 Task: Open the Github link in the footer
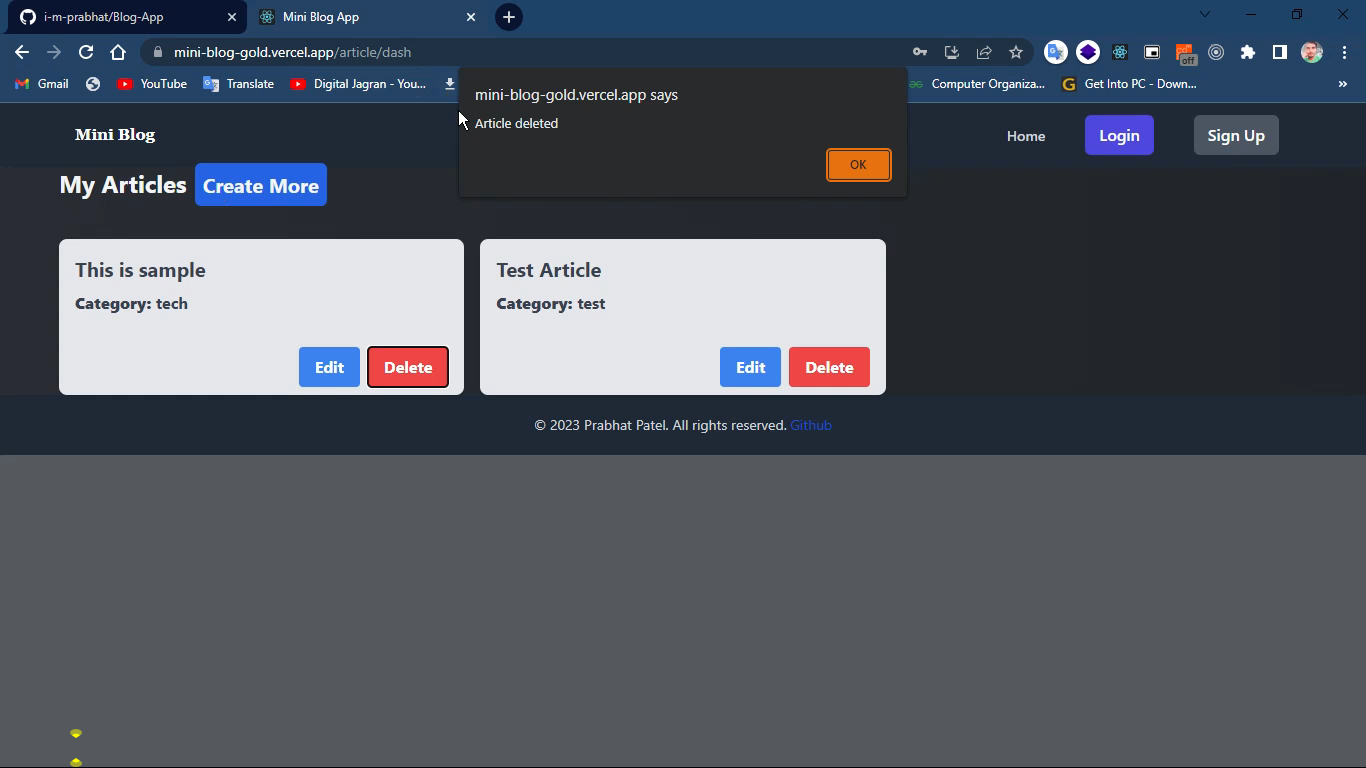pyautogui.click(x=811, y=424)
